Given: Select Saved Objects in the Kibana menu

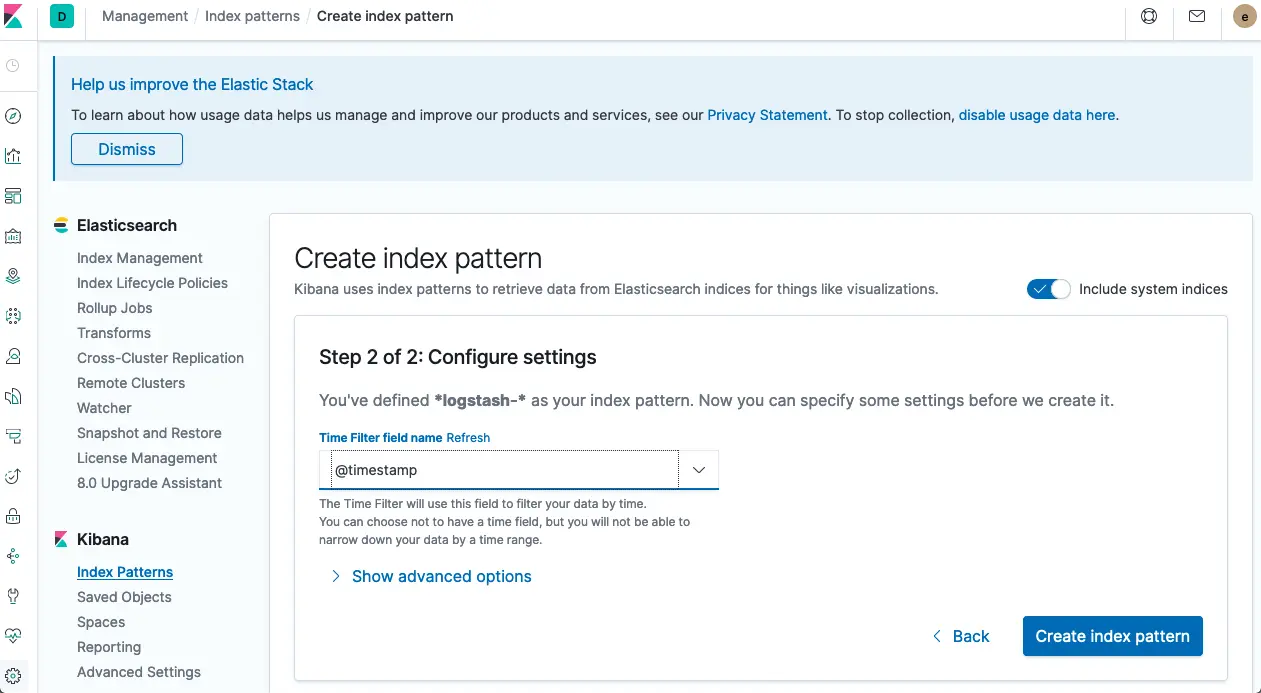Looking at the screenshot, I should [x=124, y=597].
